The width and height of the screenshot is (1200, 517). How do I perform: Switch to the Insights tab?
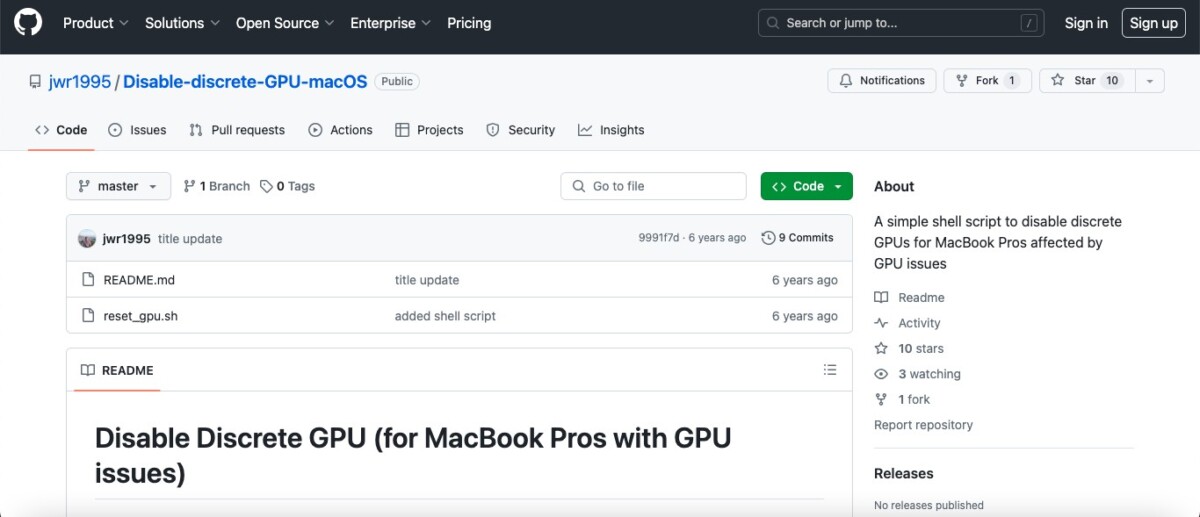611,130
